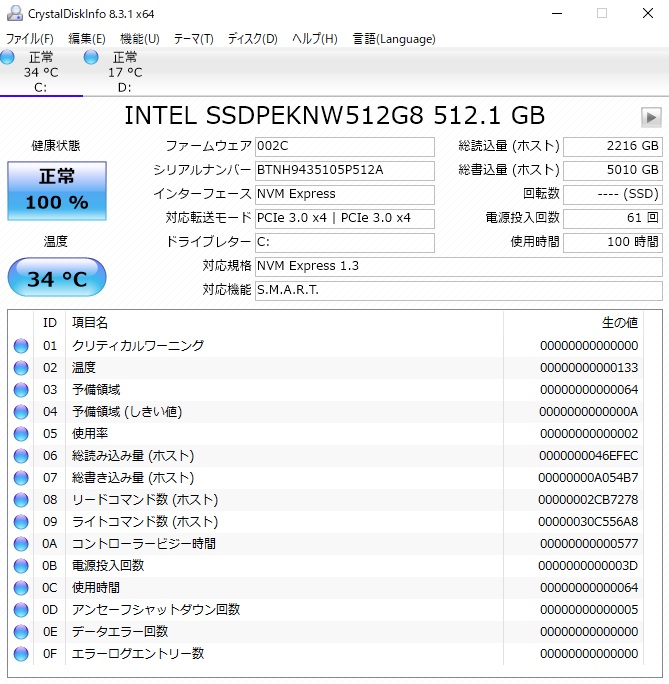Viewport: 669px width, 684px height.
Task: Click total host writes value 5010 GB
Action: pyautogui.click(x=613, y=170)
